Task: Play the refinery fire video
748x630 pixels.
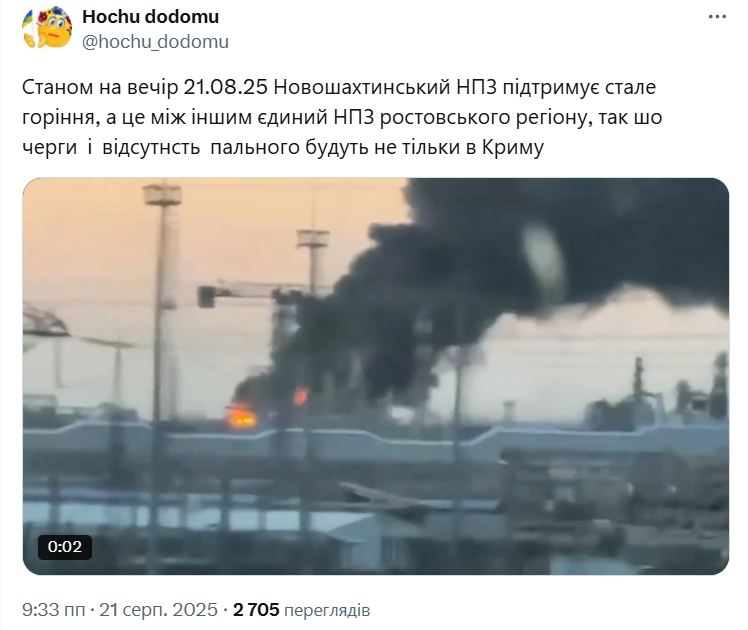Action: click(x=375, y=376)
